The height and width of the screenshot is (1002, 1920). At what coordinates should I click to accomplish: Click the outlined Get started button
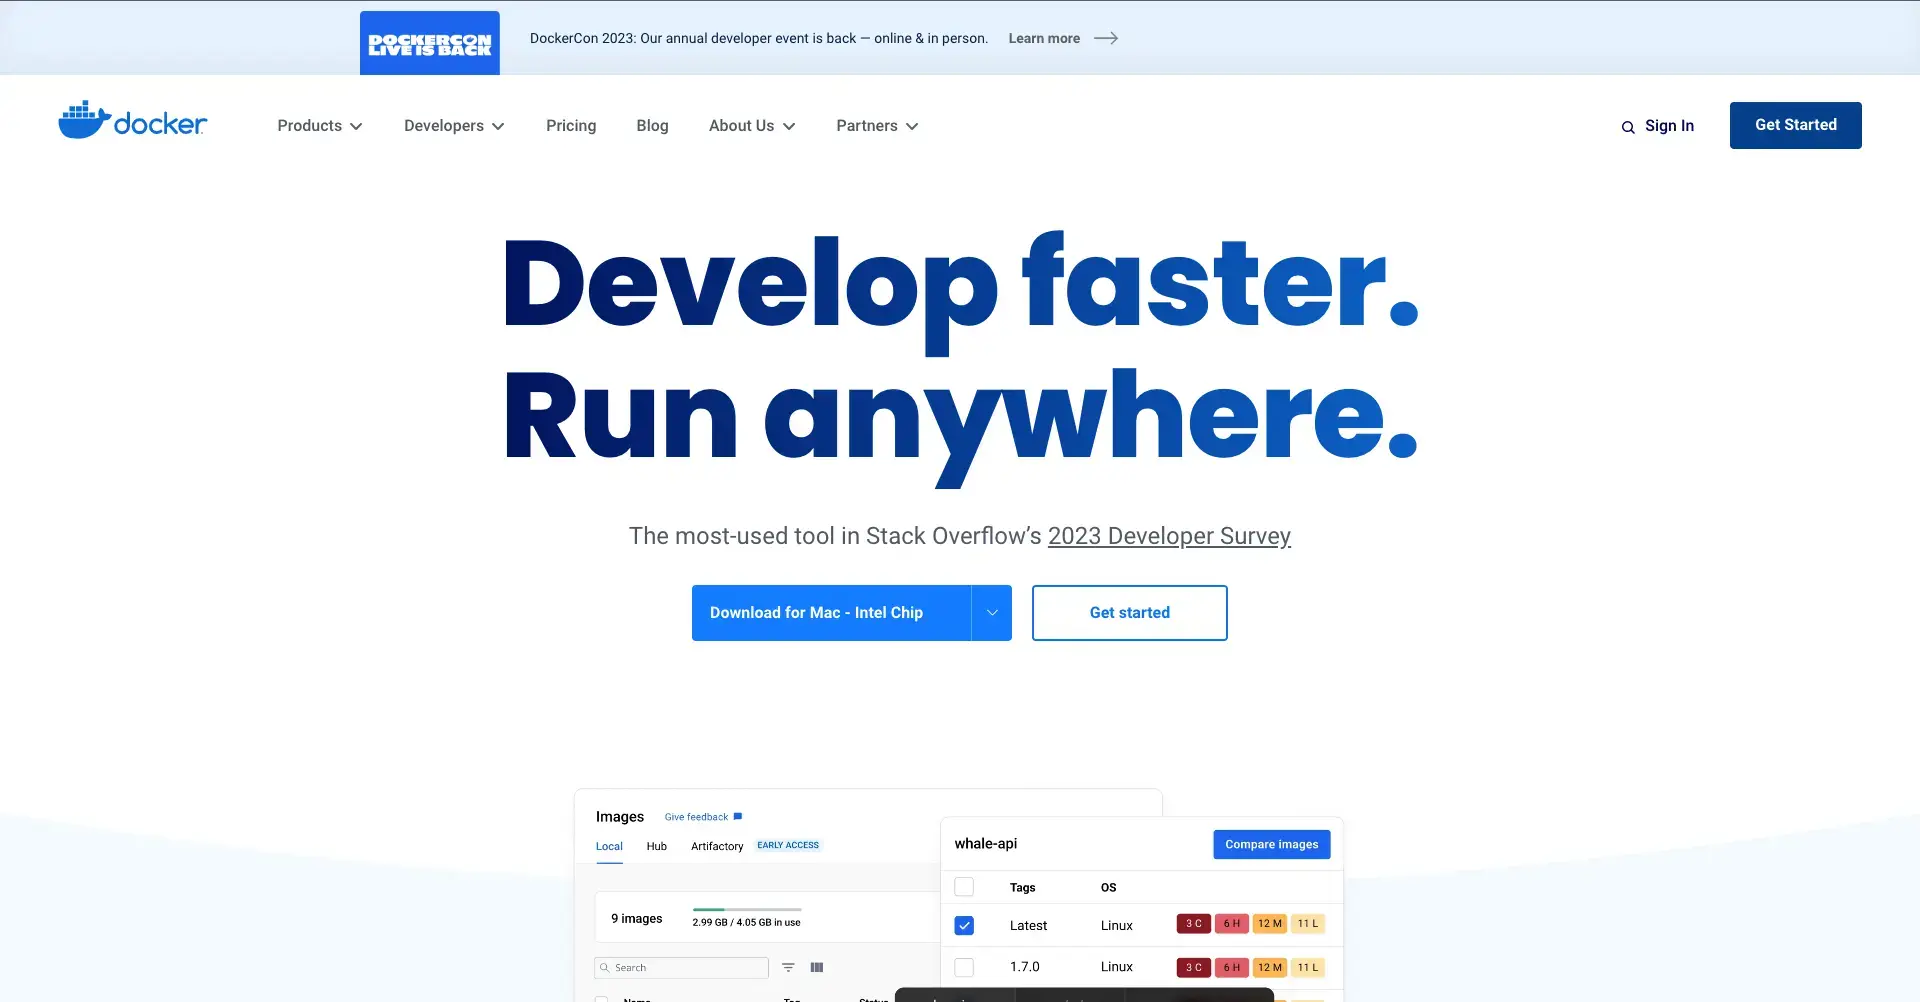[x=1130, y=613]
